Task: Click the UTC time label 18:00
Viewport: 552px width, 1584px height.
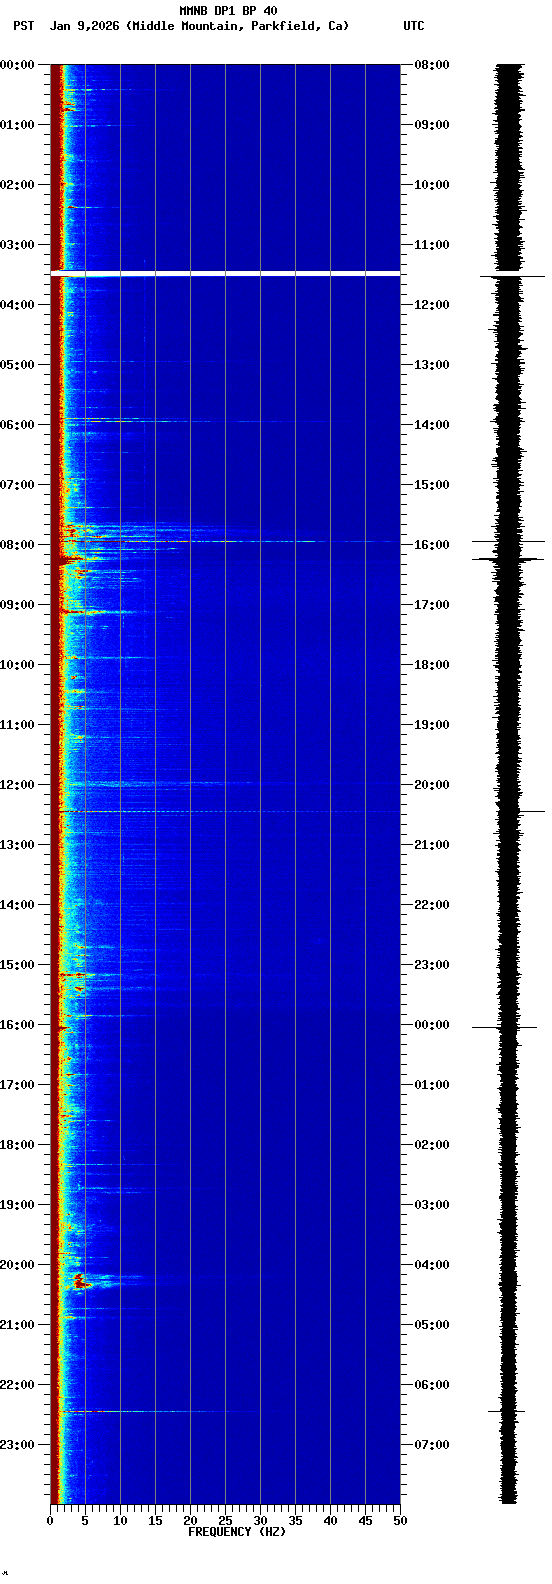Action: [x=432, y=665]
